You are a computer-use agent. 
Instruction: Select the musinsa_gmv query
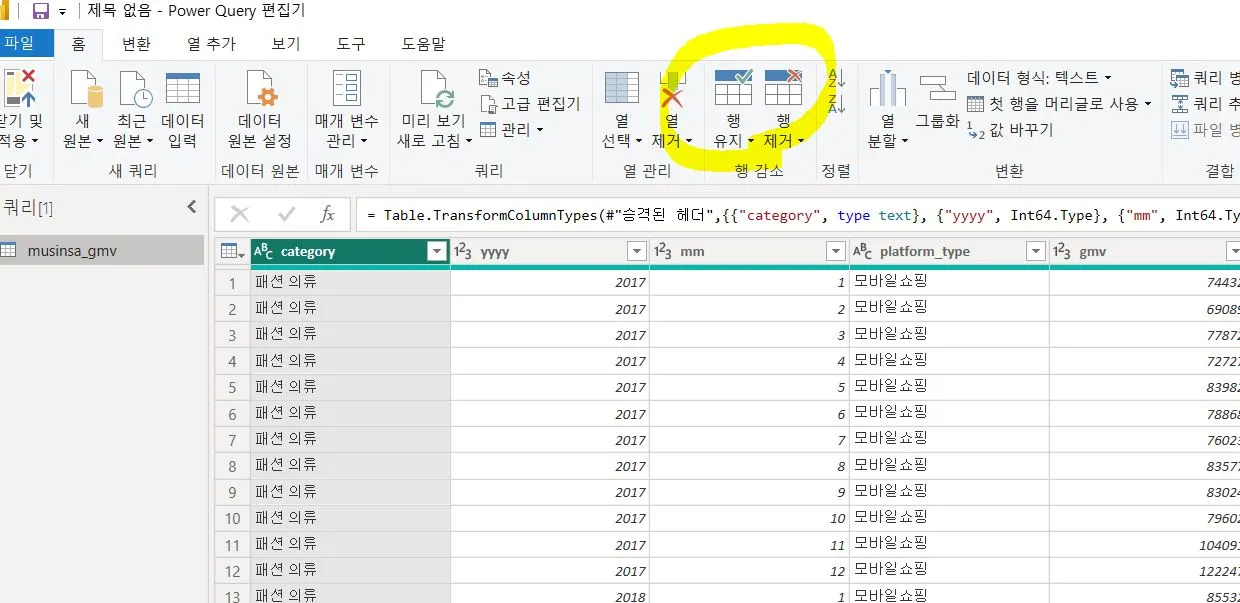(102, 251)
